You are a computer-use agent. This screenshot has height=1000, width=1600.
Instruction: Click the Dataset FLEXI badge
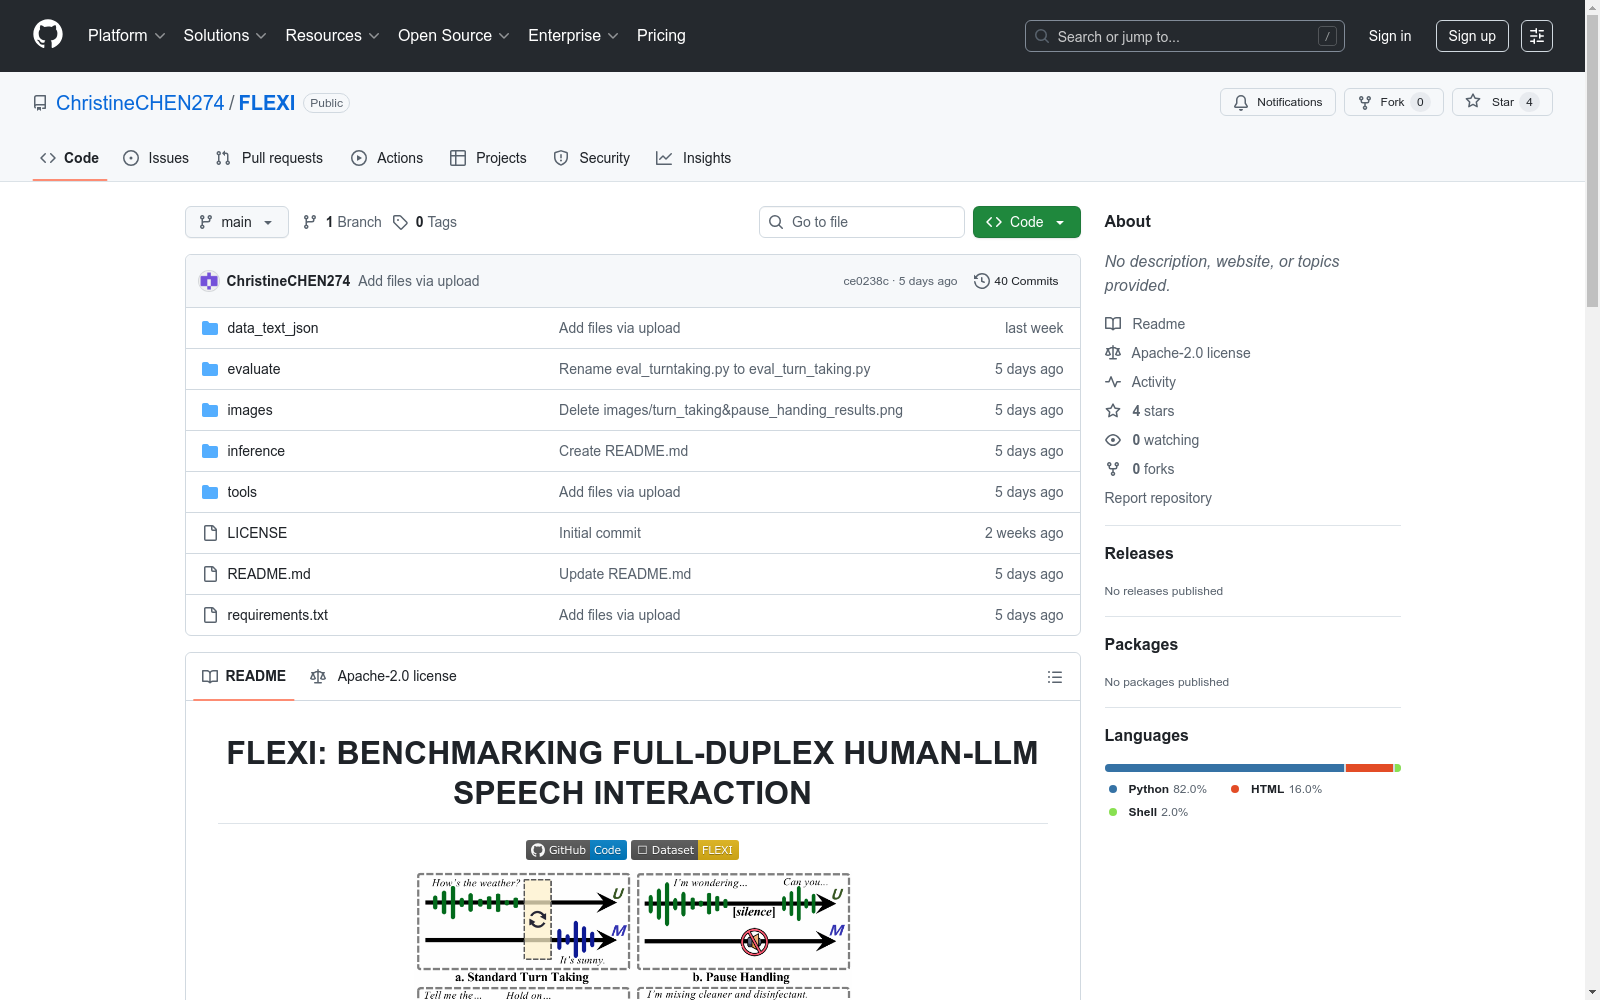685,850
